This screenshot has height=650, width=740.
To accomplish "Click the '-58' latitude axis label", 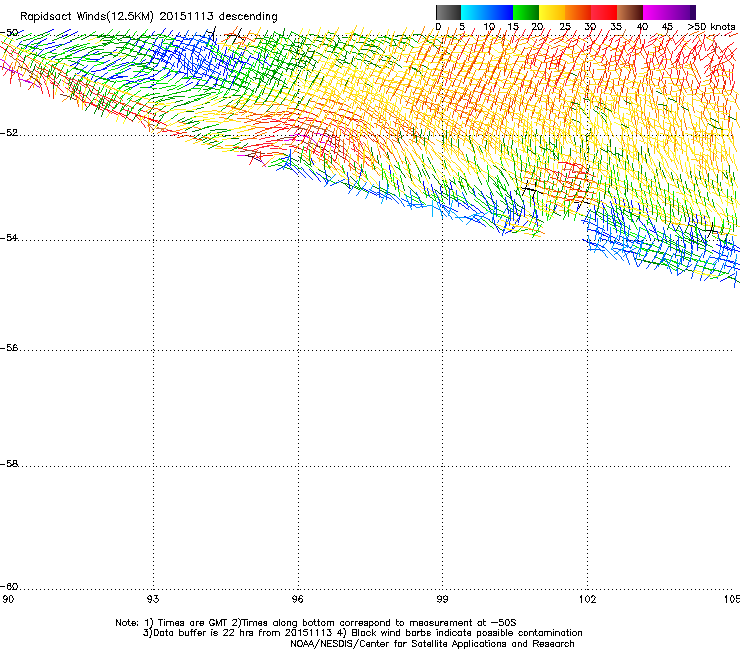I will pos(9,464).
